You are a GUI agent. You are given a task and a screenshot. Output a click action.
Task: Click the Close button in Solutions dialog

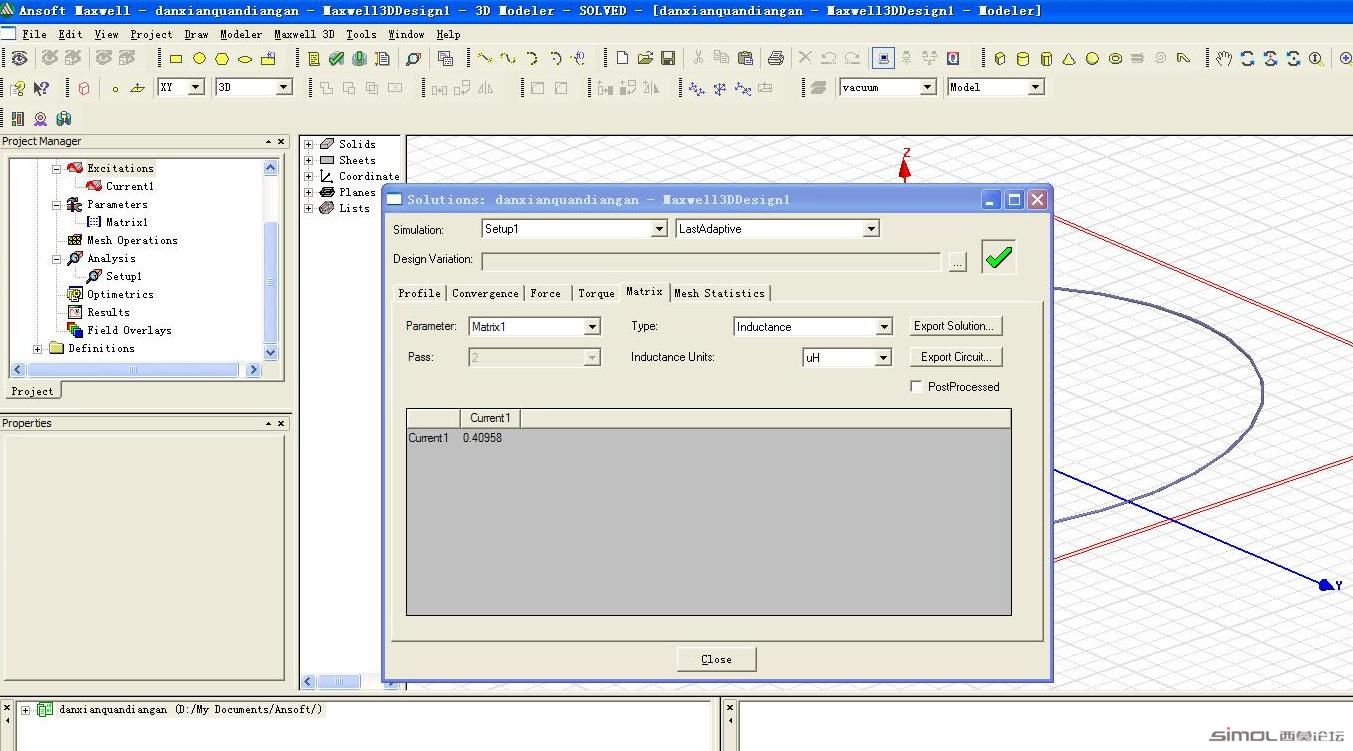(x=716, y=659)
